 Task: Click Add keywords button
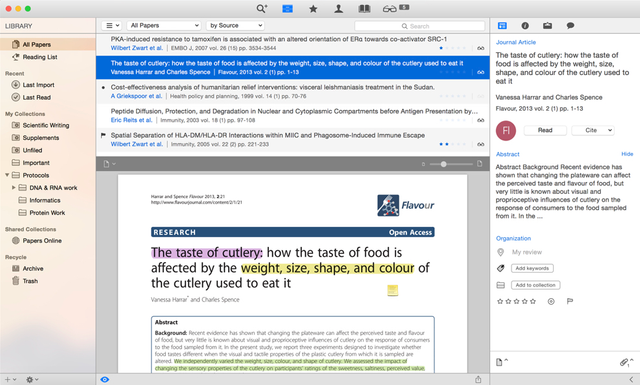coord(532,268)
